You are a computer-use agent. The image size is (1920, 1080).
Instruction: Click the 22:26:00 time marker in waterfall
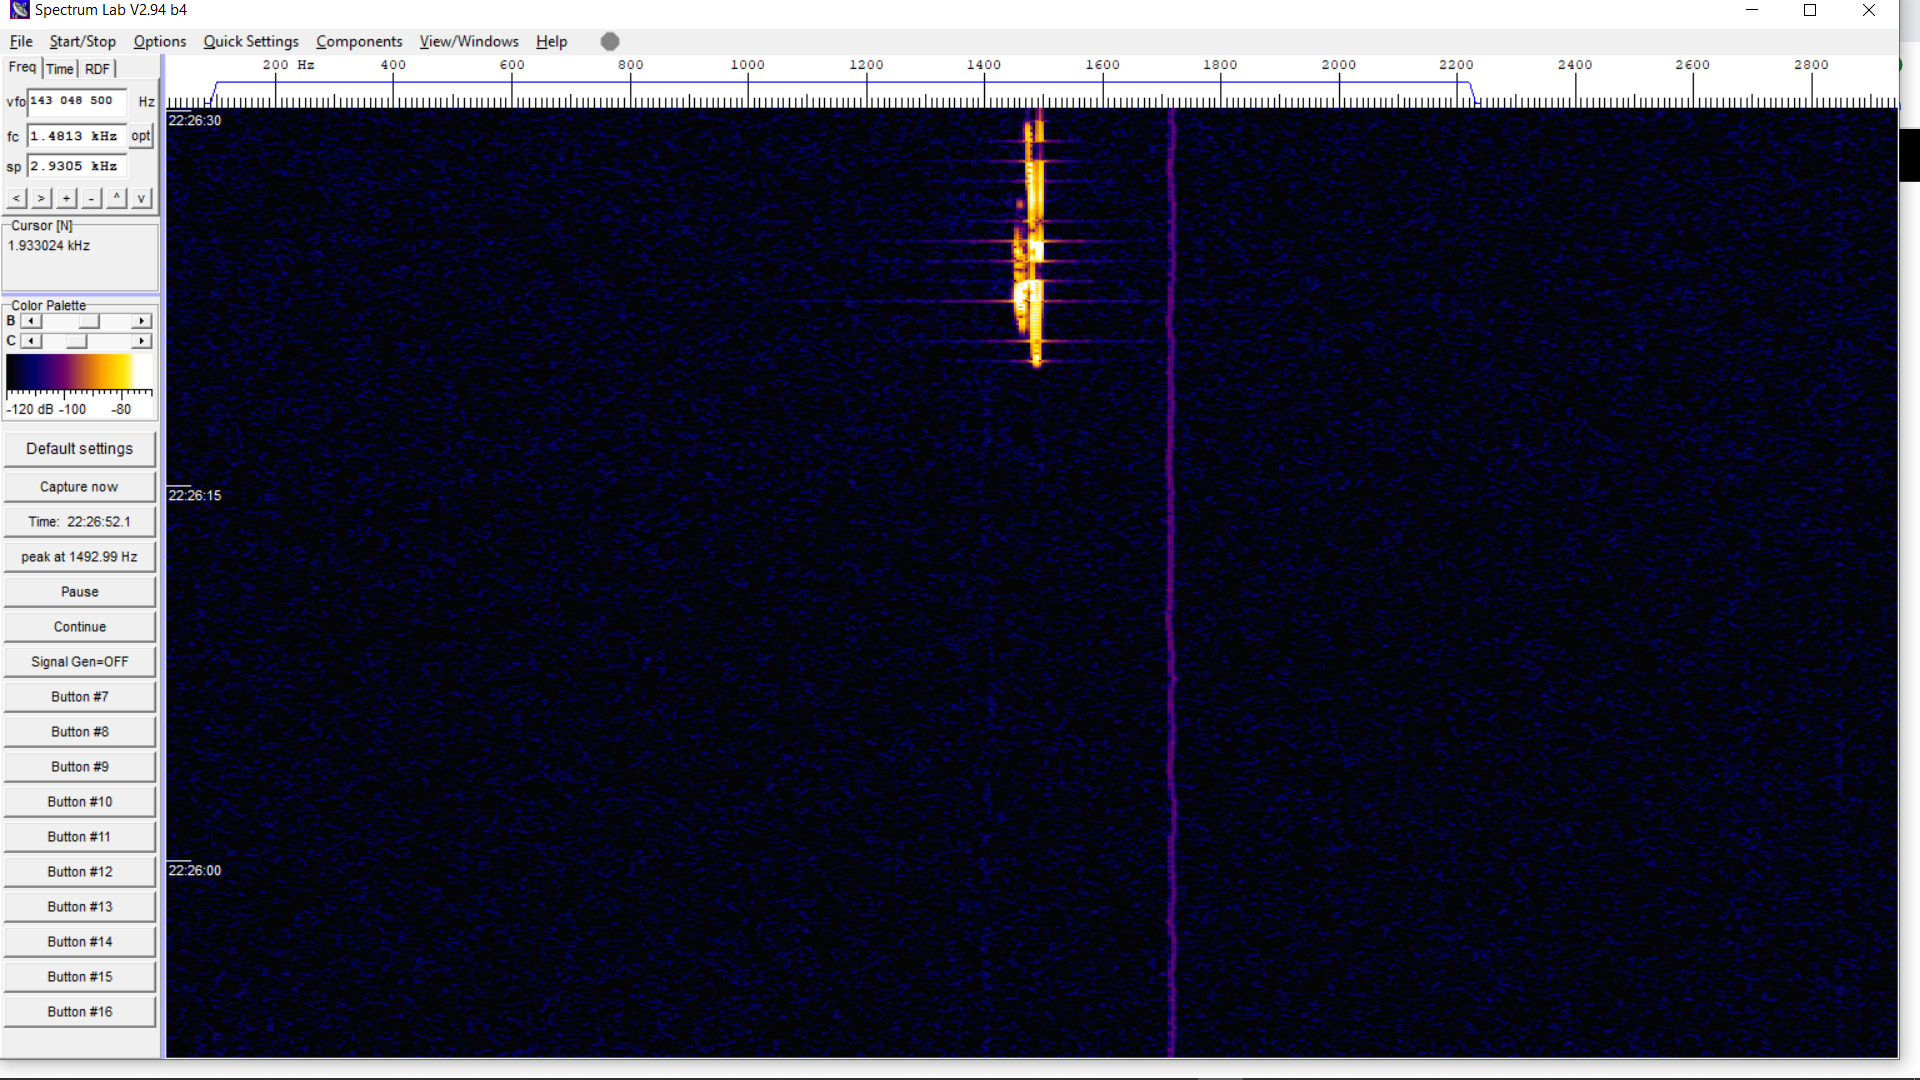click(195, 870)
